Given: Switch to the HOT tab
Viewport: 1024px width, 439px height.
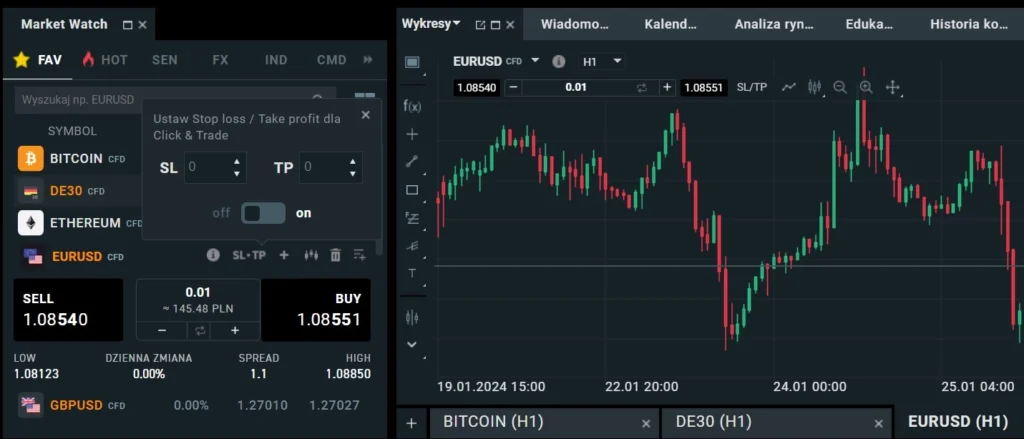Looking at the screenshot, I should tap(105, 60).
